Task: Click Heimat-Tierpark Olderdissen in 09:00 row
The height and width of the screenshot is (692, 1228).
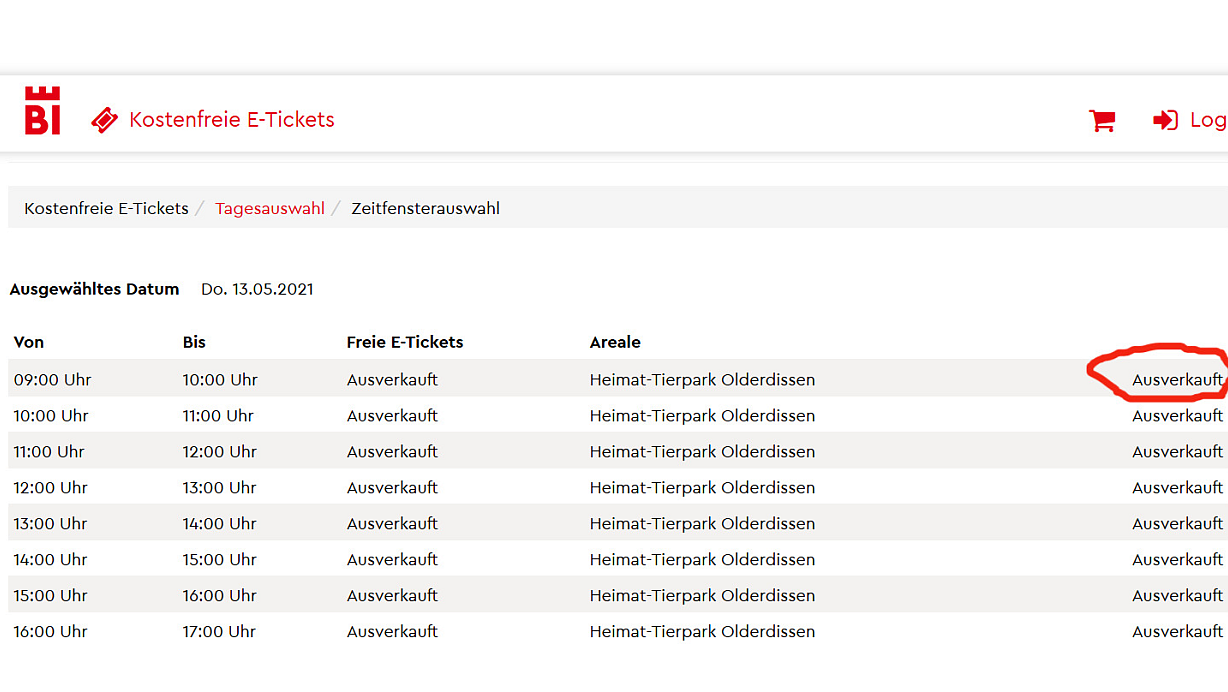Action: tap(702, 380)
